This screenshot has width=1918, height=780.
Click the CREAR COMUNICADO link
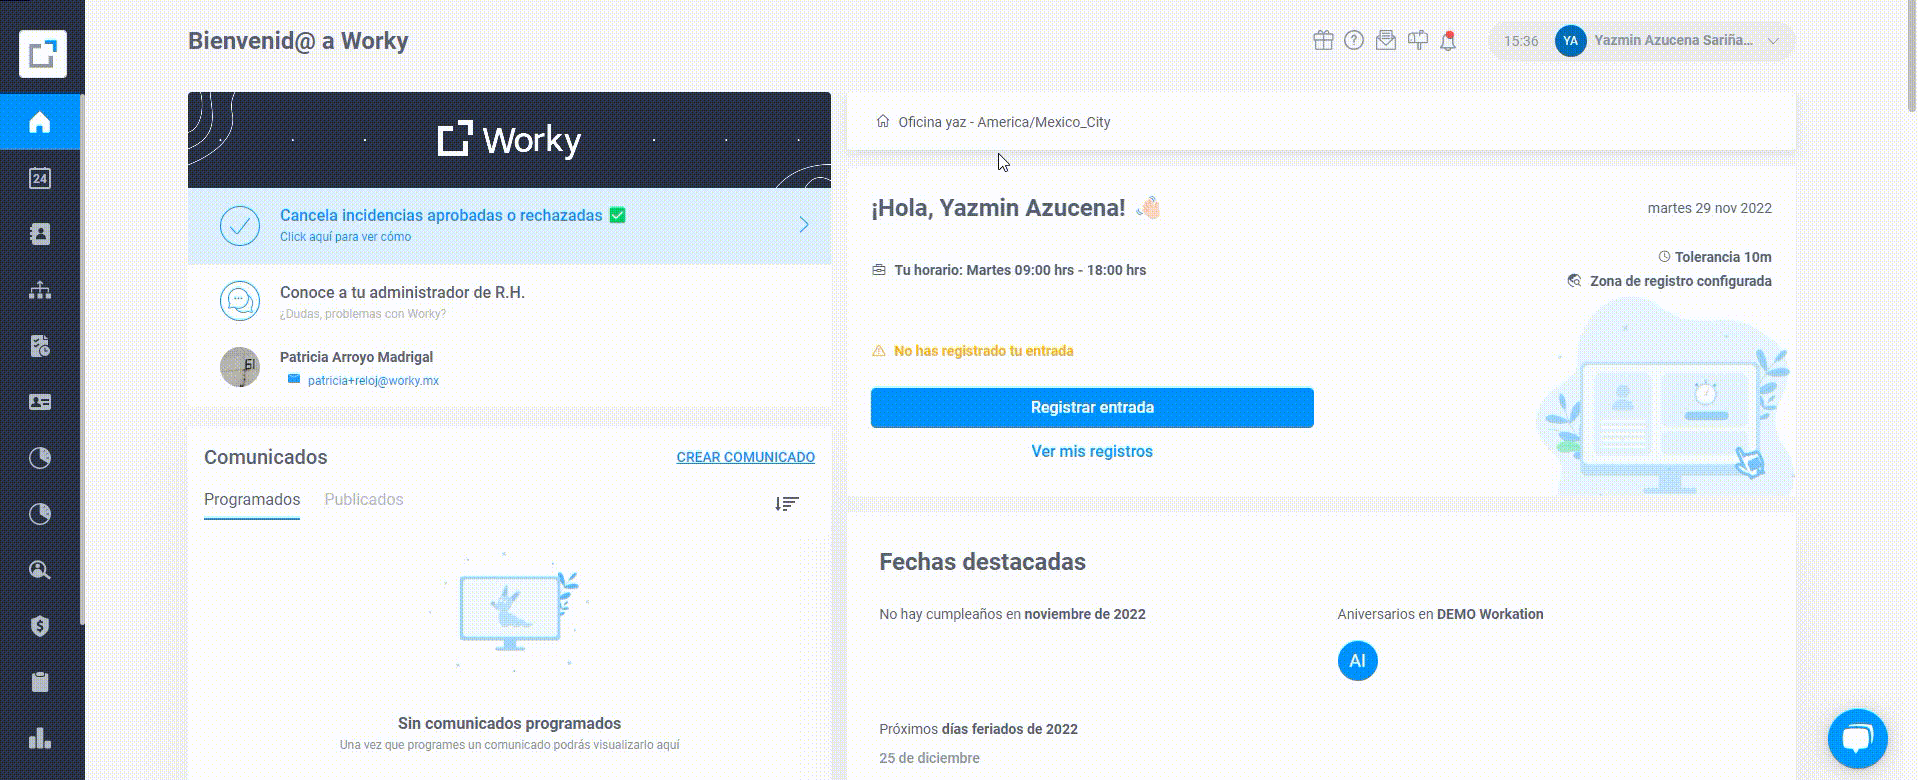pyautogui.click(x=746, y=457)
